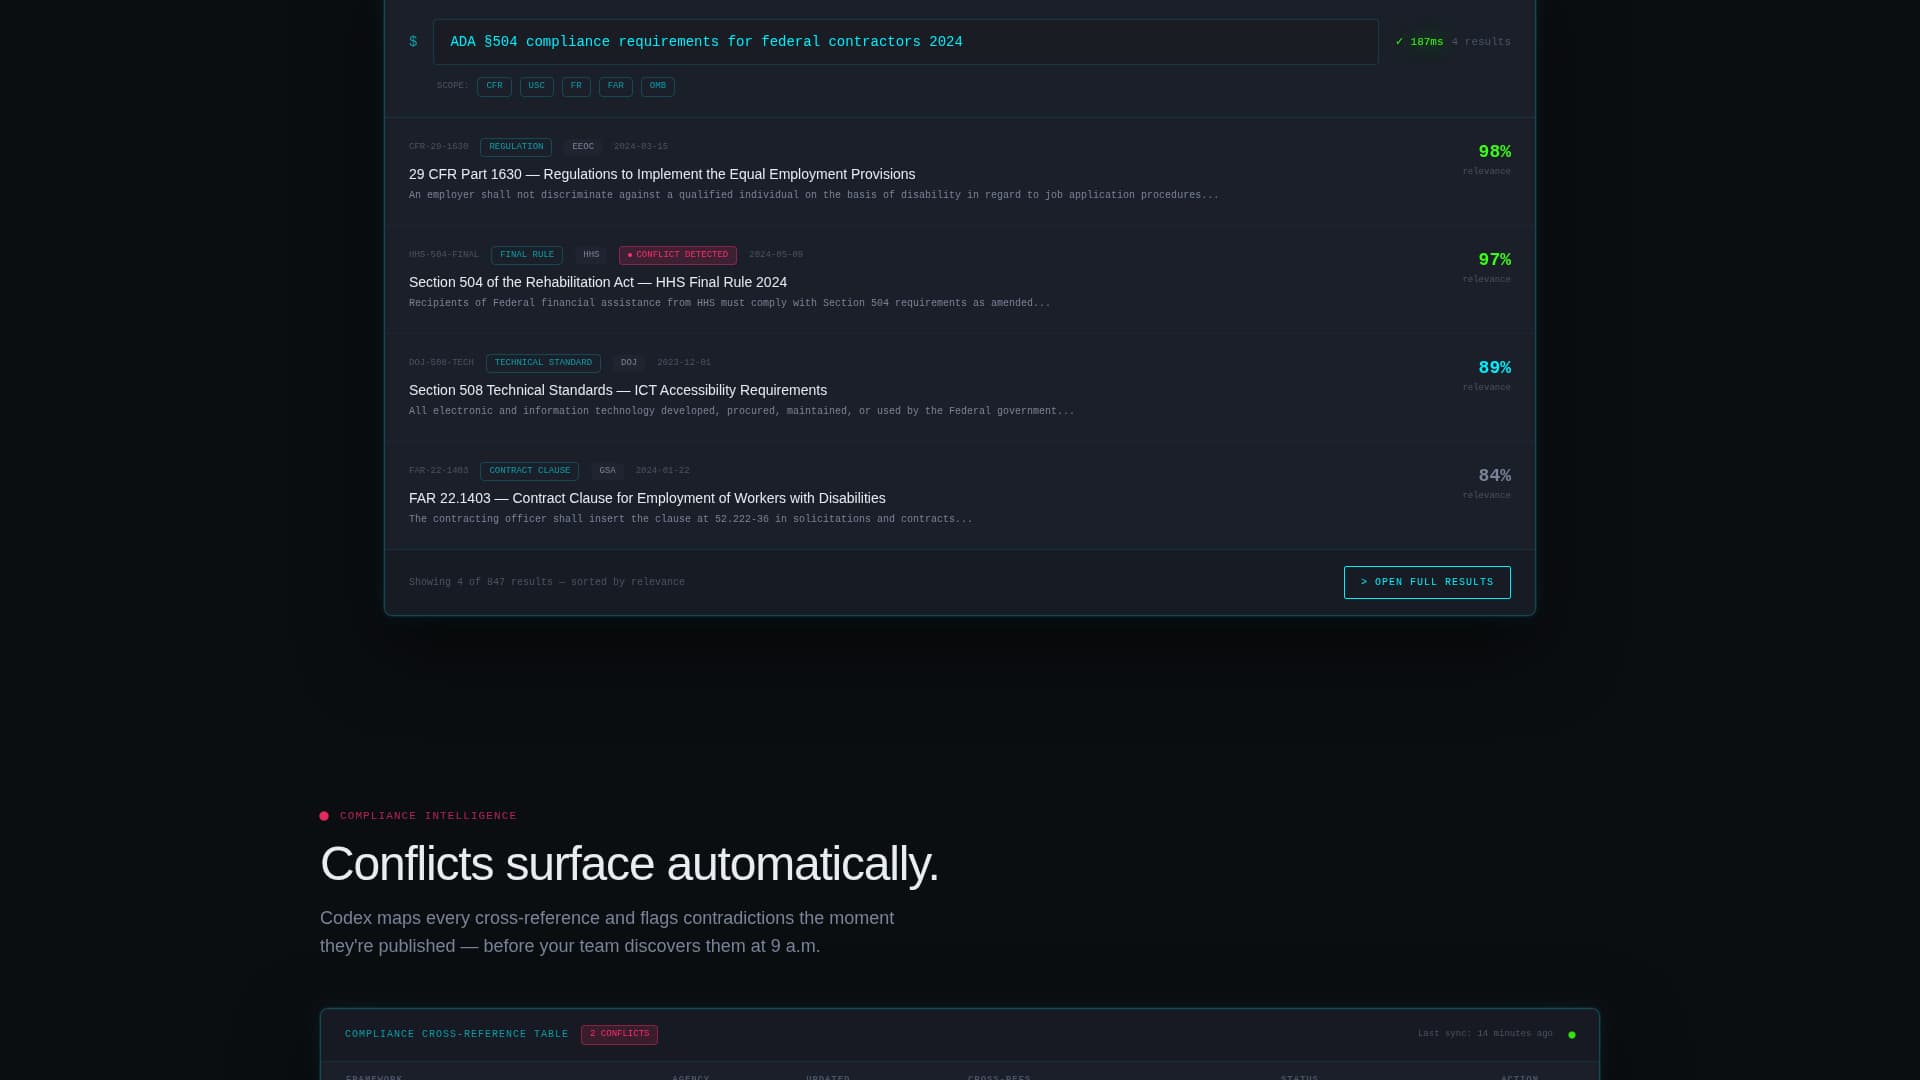Click the EEOC agency label
Image resolution: width=1920 pixels, height=1080 pixels.
tap(583, 147)
